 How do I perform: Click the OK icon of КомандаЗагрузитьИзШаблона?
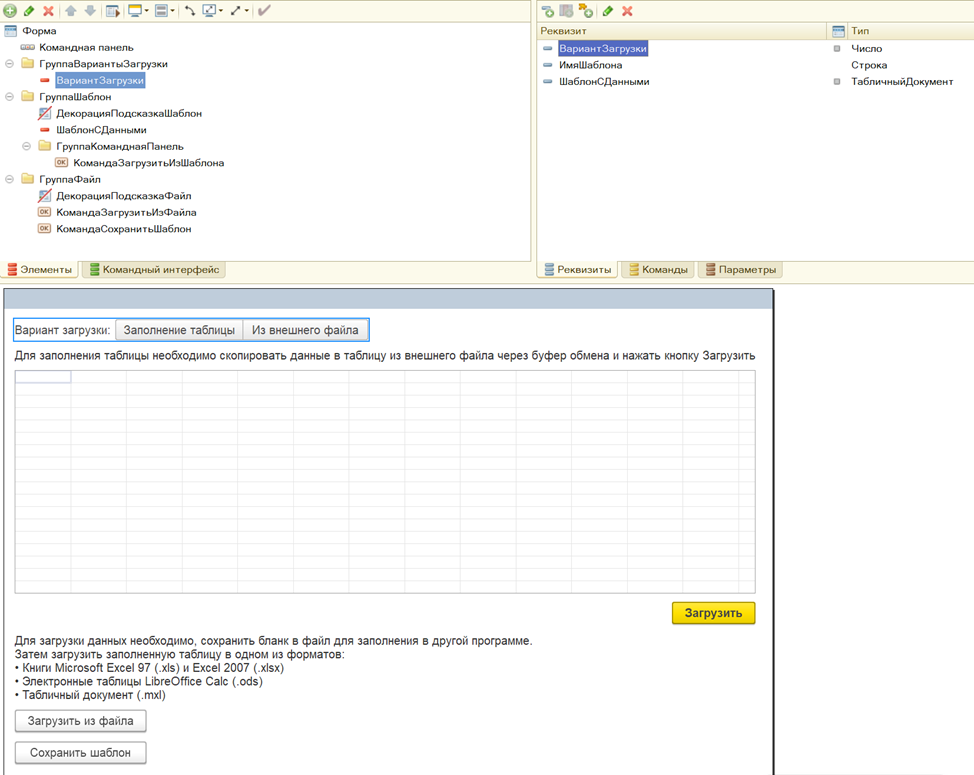61,162
